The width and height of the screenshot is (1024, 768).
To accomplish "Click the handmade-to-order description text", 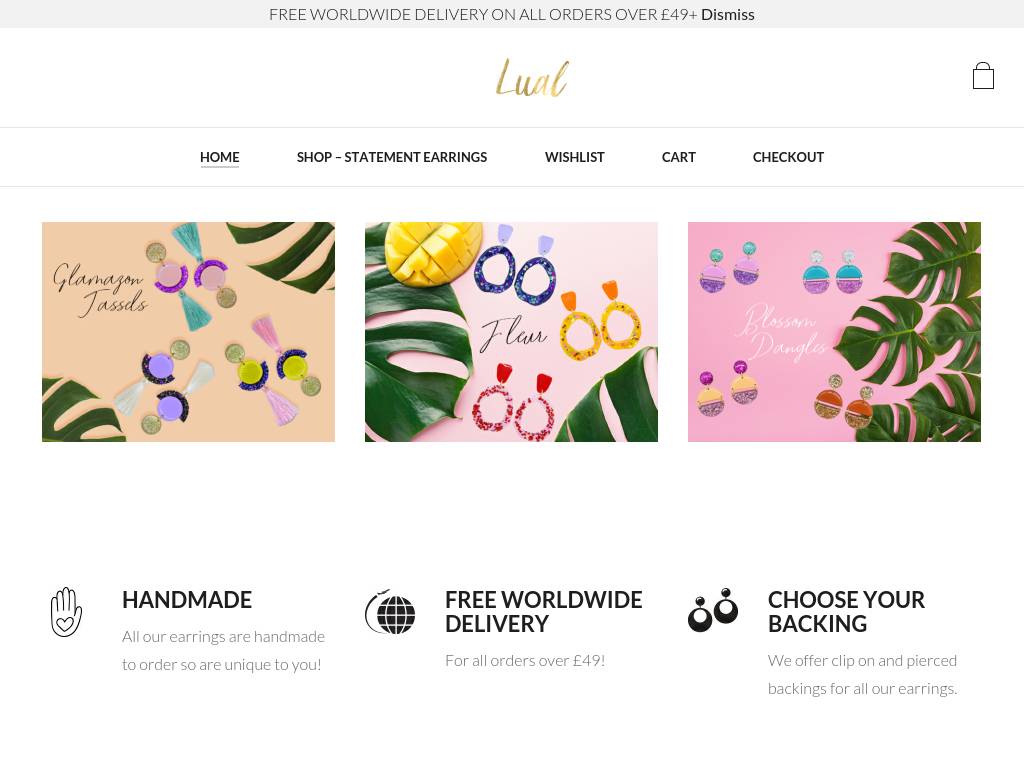I will pos(223,650).
